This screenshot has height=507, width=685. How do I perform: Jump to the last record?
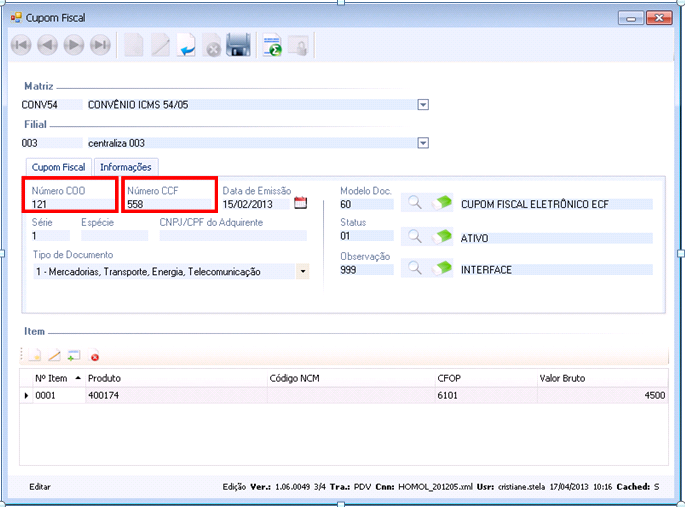point(100,45)
